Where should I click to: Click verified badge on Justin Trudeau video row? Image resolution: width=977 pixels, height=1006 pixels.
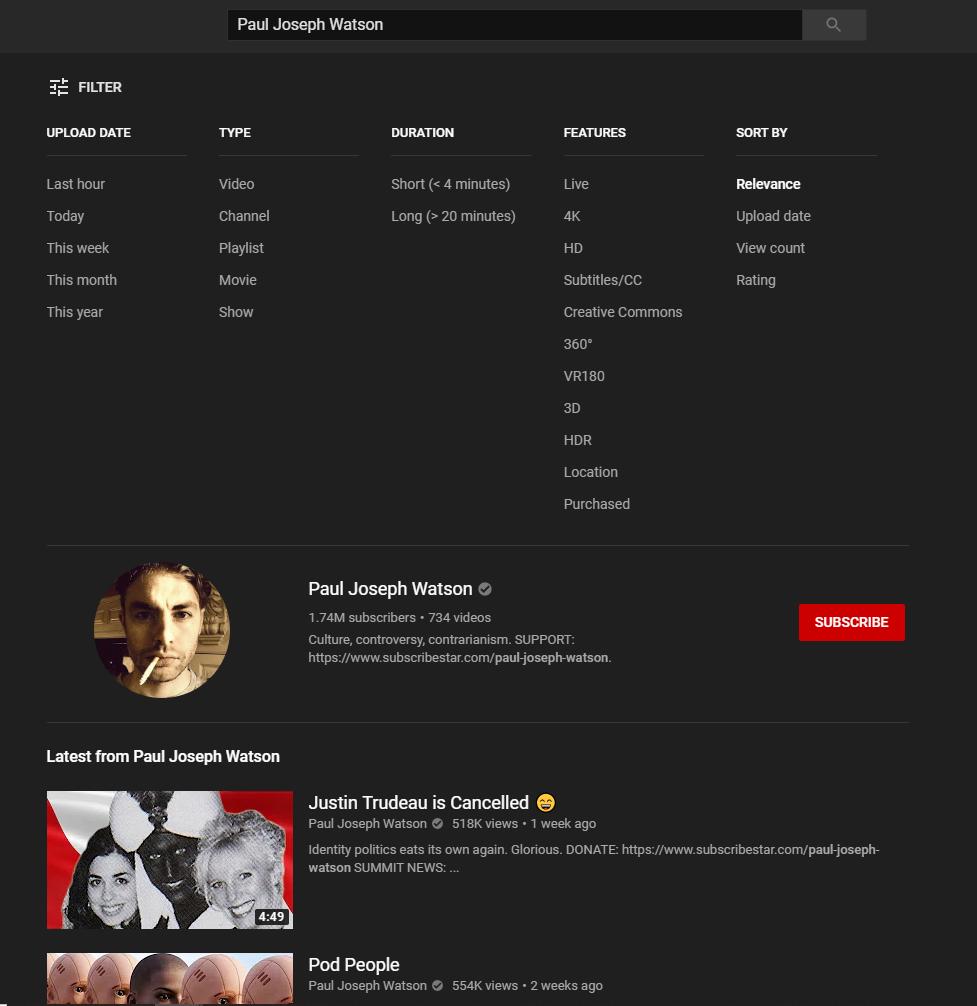click(x=438, y=824)
